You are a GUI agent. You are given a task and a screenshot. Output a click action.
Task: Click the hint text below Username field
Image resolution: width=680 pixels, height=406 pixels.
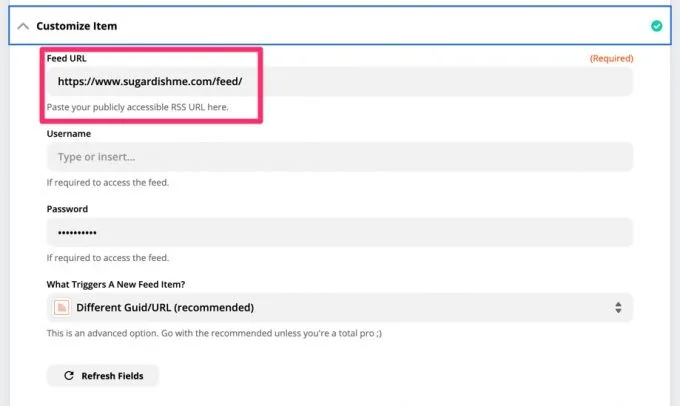tap(108, 182)
